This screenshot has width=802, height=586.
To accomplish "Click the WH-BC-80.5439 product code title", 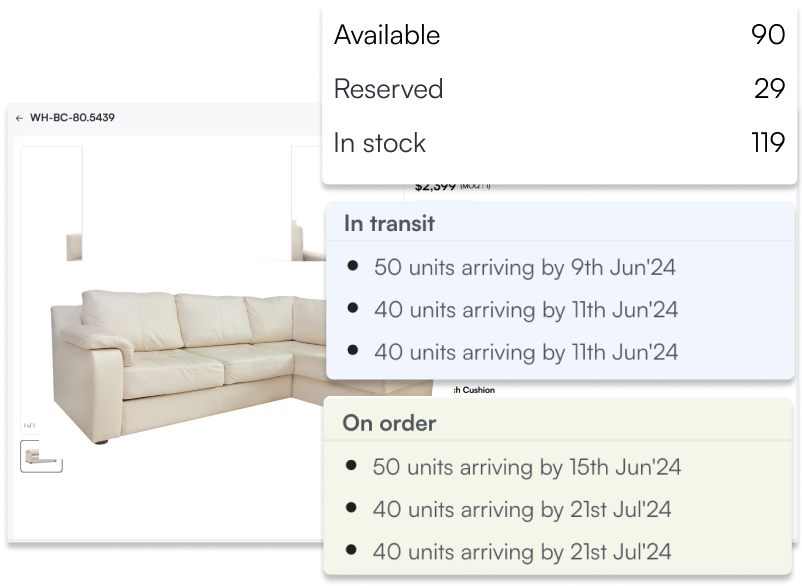I will click(x=72, y=118).
